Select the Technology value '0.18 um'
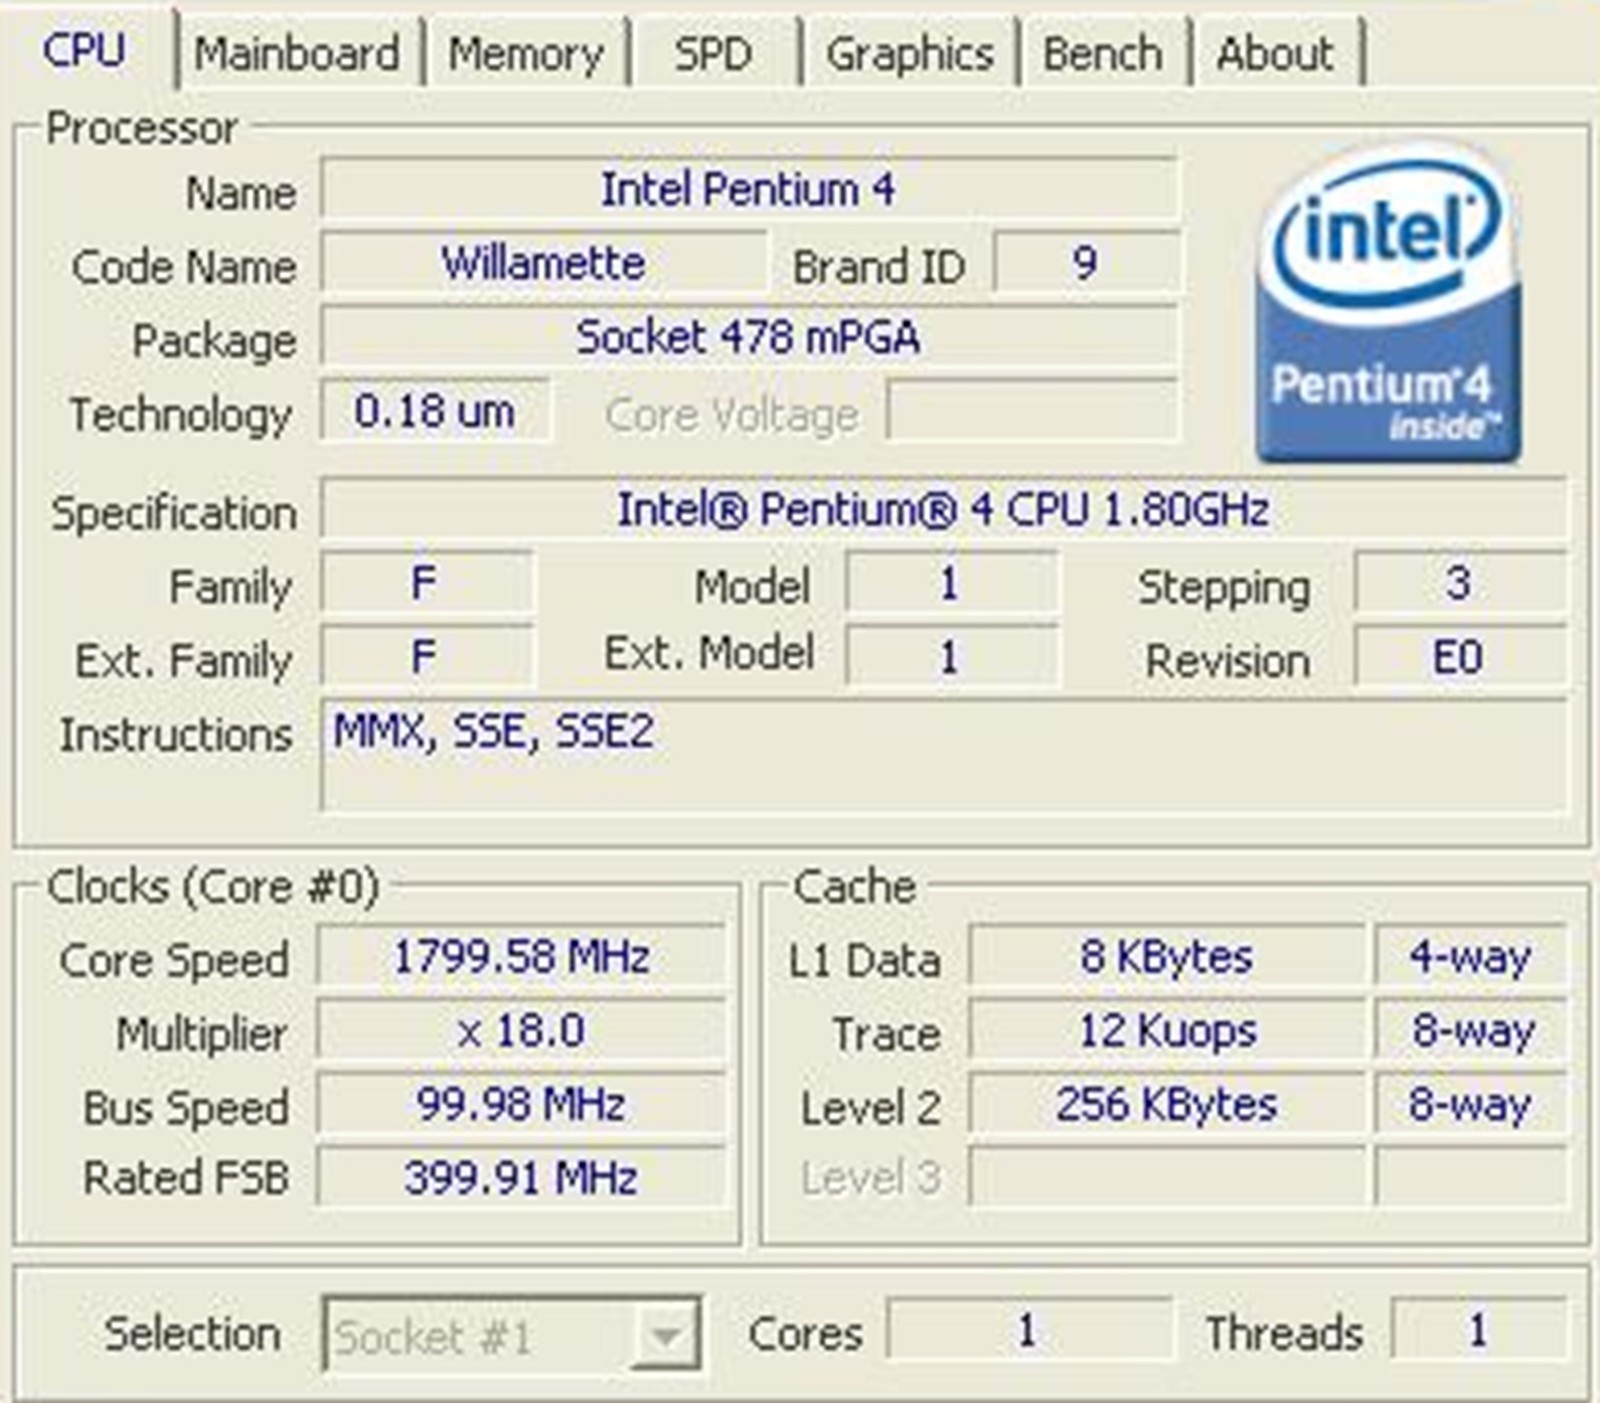1600x1403 pixels. point(435,411)
